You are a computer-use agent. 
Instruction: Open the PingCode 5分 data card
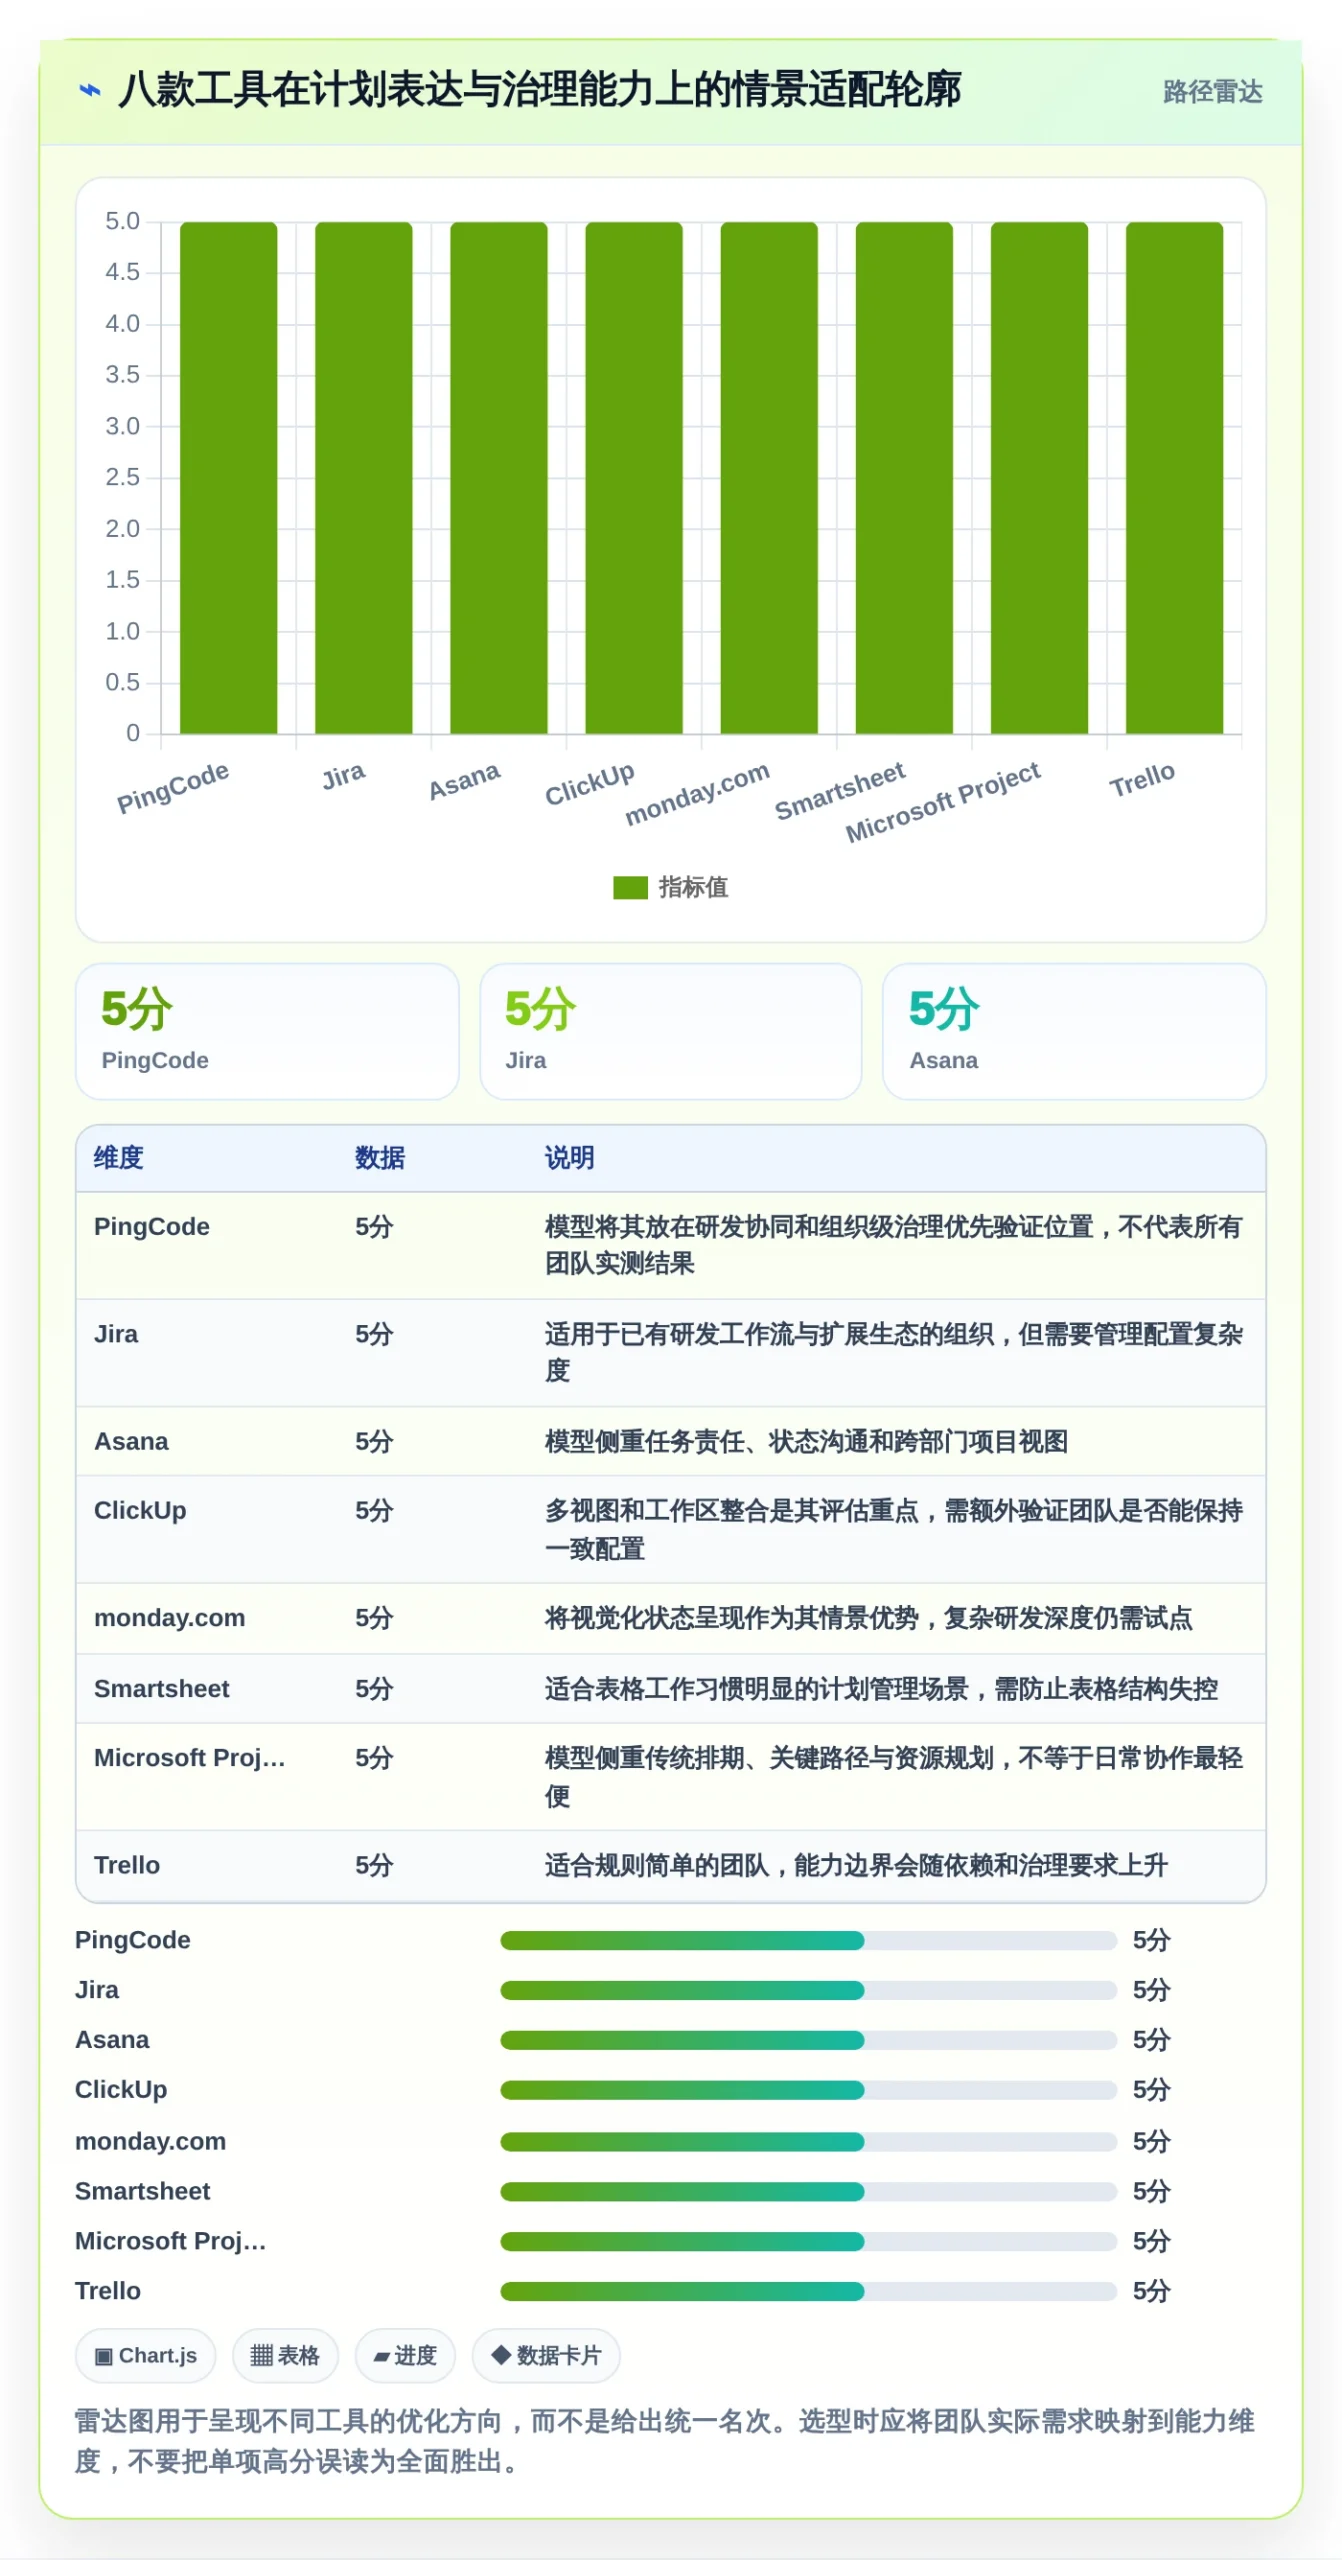click(267, 1031)
